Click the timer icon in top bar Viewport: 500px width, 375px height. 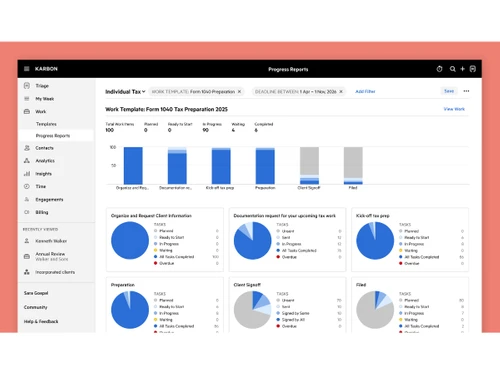point(439,69)
